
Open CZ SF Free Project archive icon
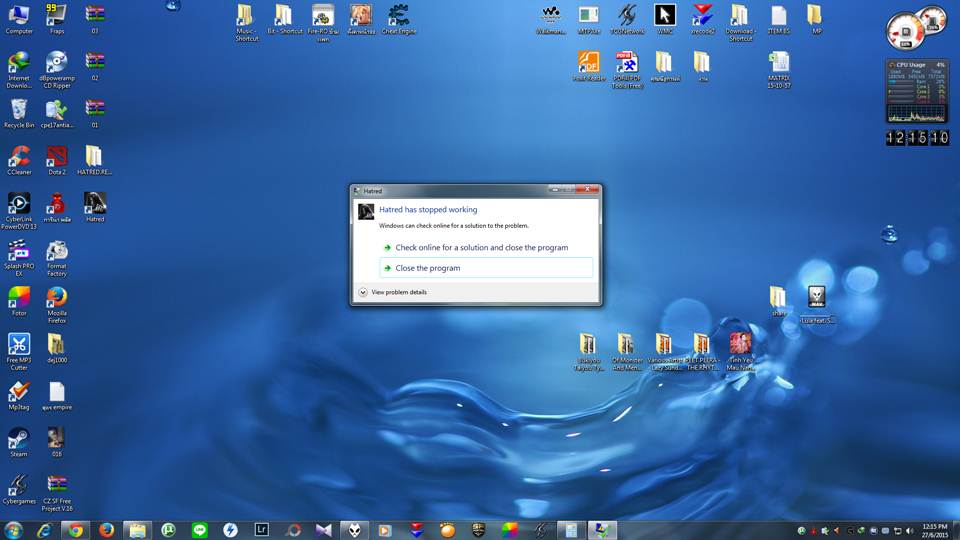[57, 493]
